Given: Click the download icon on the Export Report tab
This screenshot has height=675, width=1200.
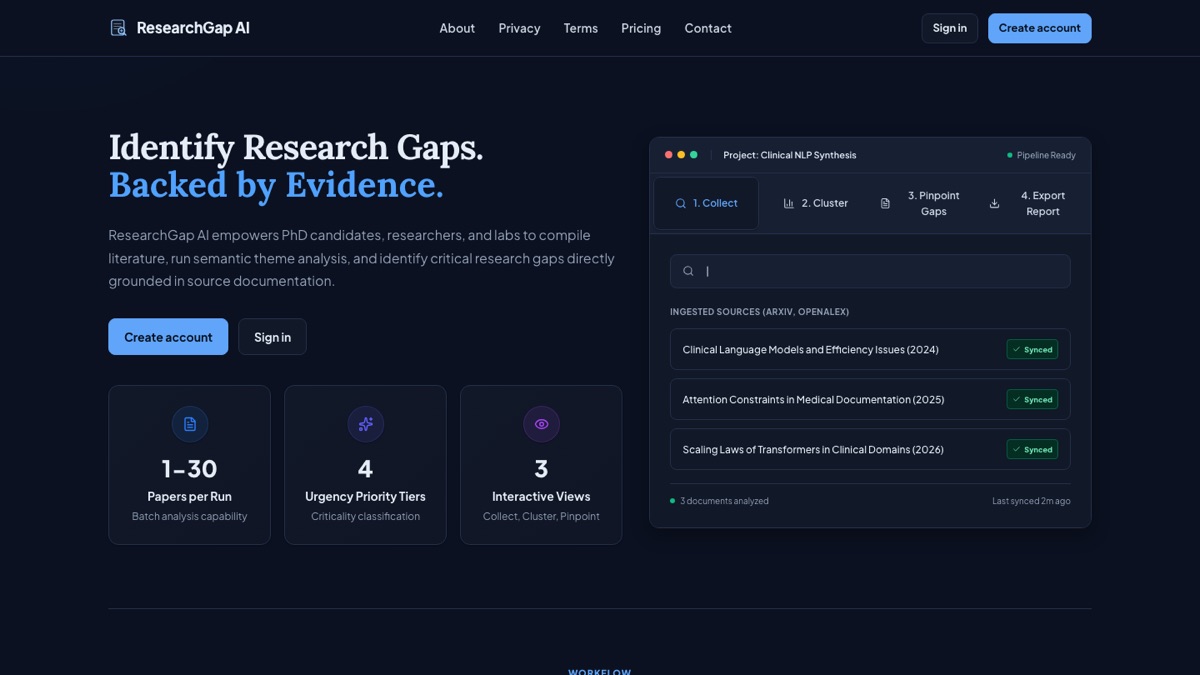Looking at the screenshot, I should 994,203.
